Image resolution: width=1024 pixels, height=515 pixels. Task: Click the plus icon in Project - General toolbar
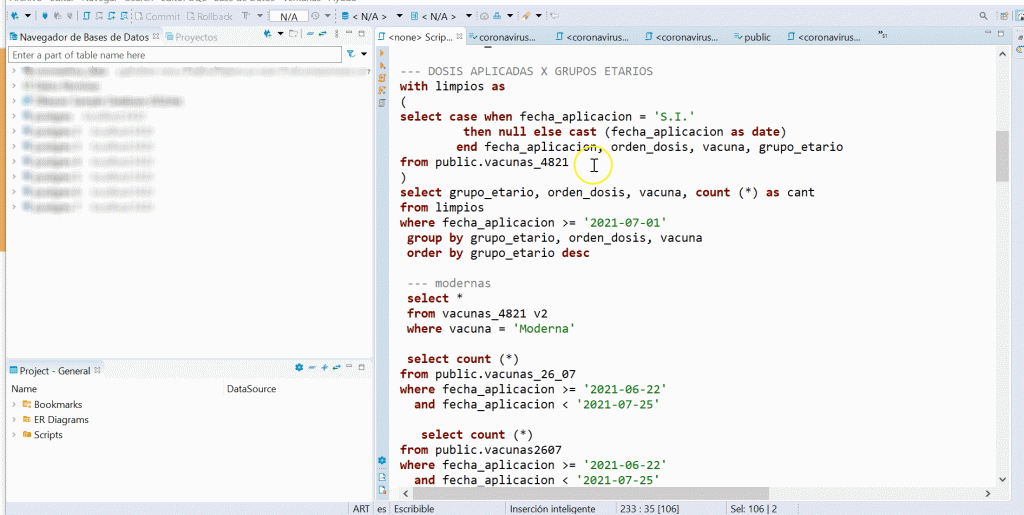click(x=324, y=368)
